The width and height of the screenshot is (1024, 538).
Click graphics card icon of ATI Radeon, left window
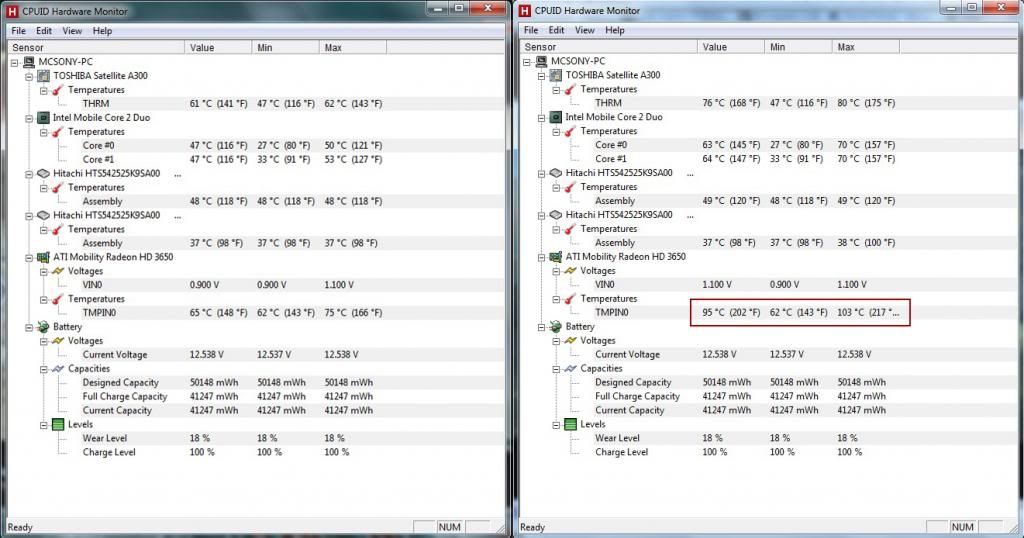[x=43, y=257]
